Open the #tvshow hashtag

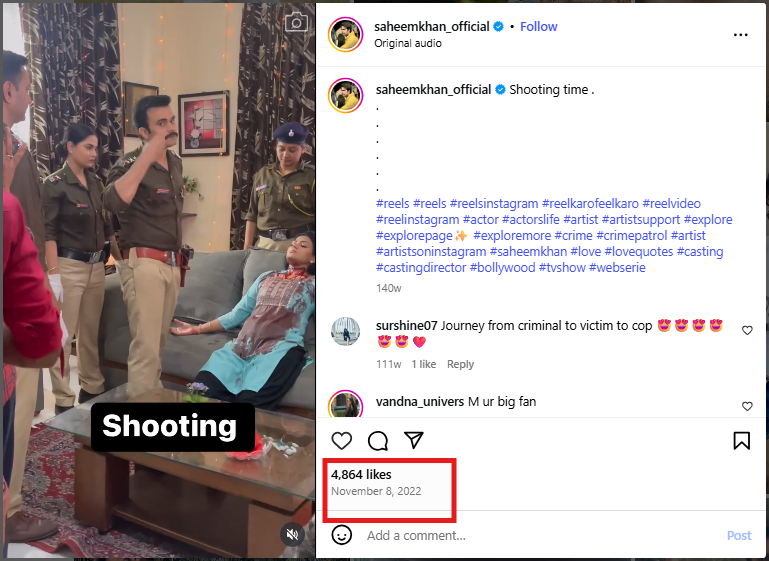click(x=562, y=268)
